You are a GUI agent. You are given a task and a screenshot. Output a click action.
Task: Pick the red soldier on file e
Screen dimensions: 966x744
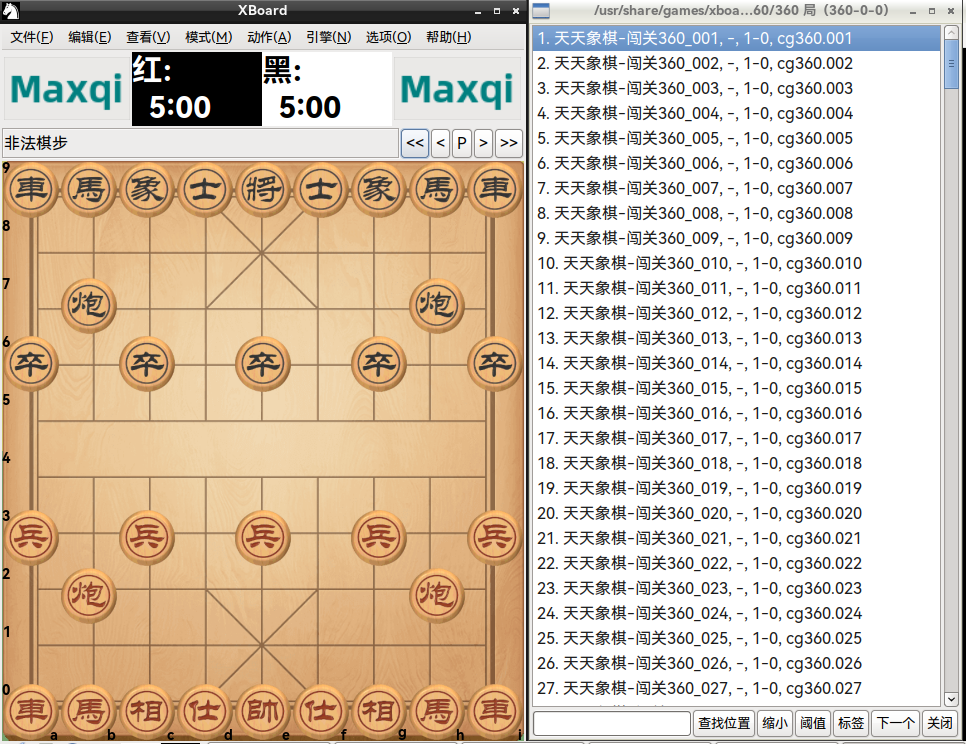tap(262, 537)
